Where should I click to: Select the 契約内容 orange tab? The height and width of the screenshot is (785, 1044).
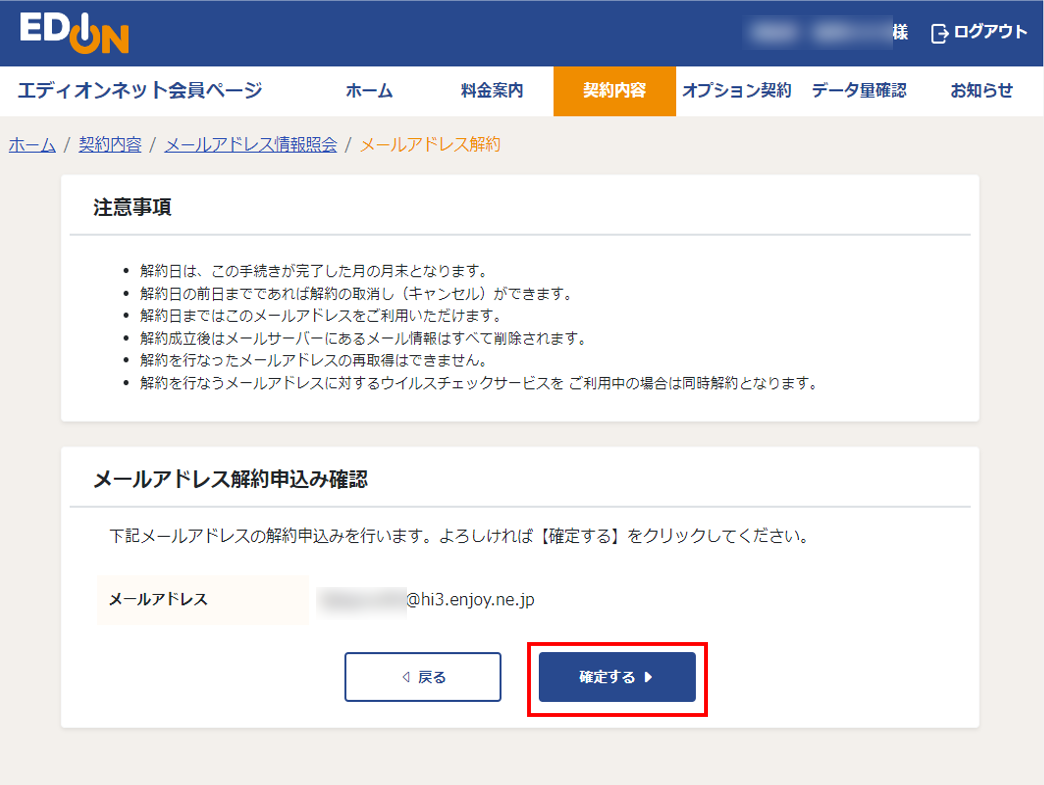[x=614, y=91]
